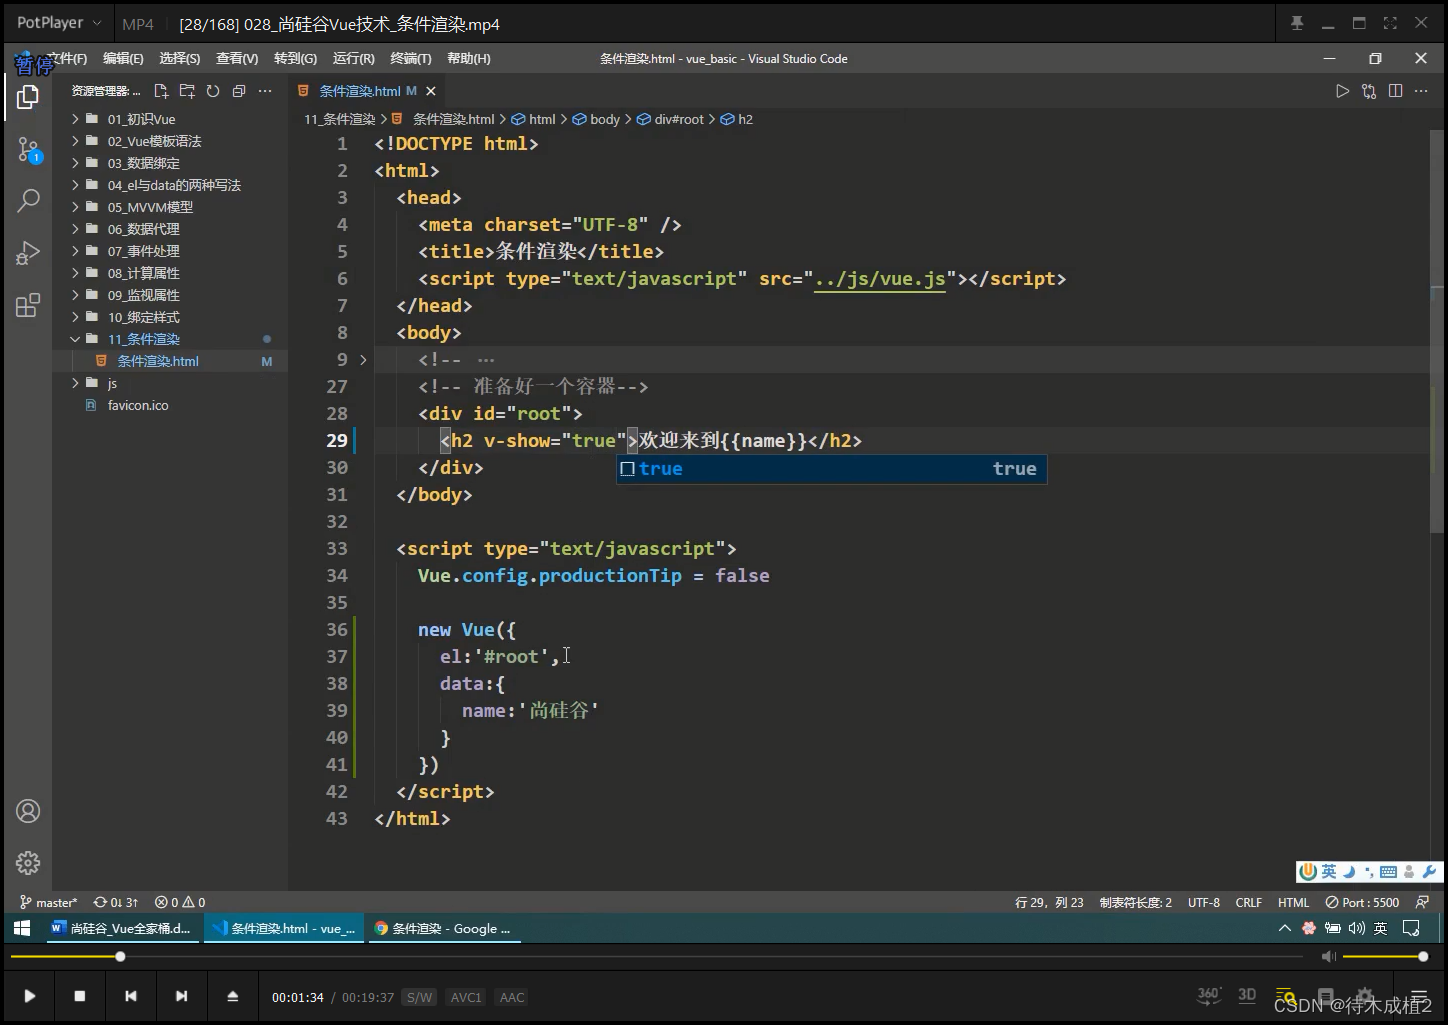
Task: Select the 条件渲染.html editor tab
Action: tap(366, 91)
